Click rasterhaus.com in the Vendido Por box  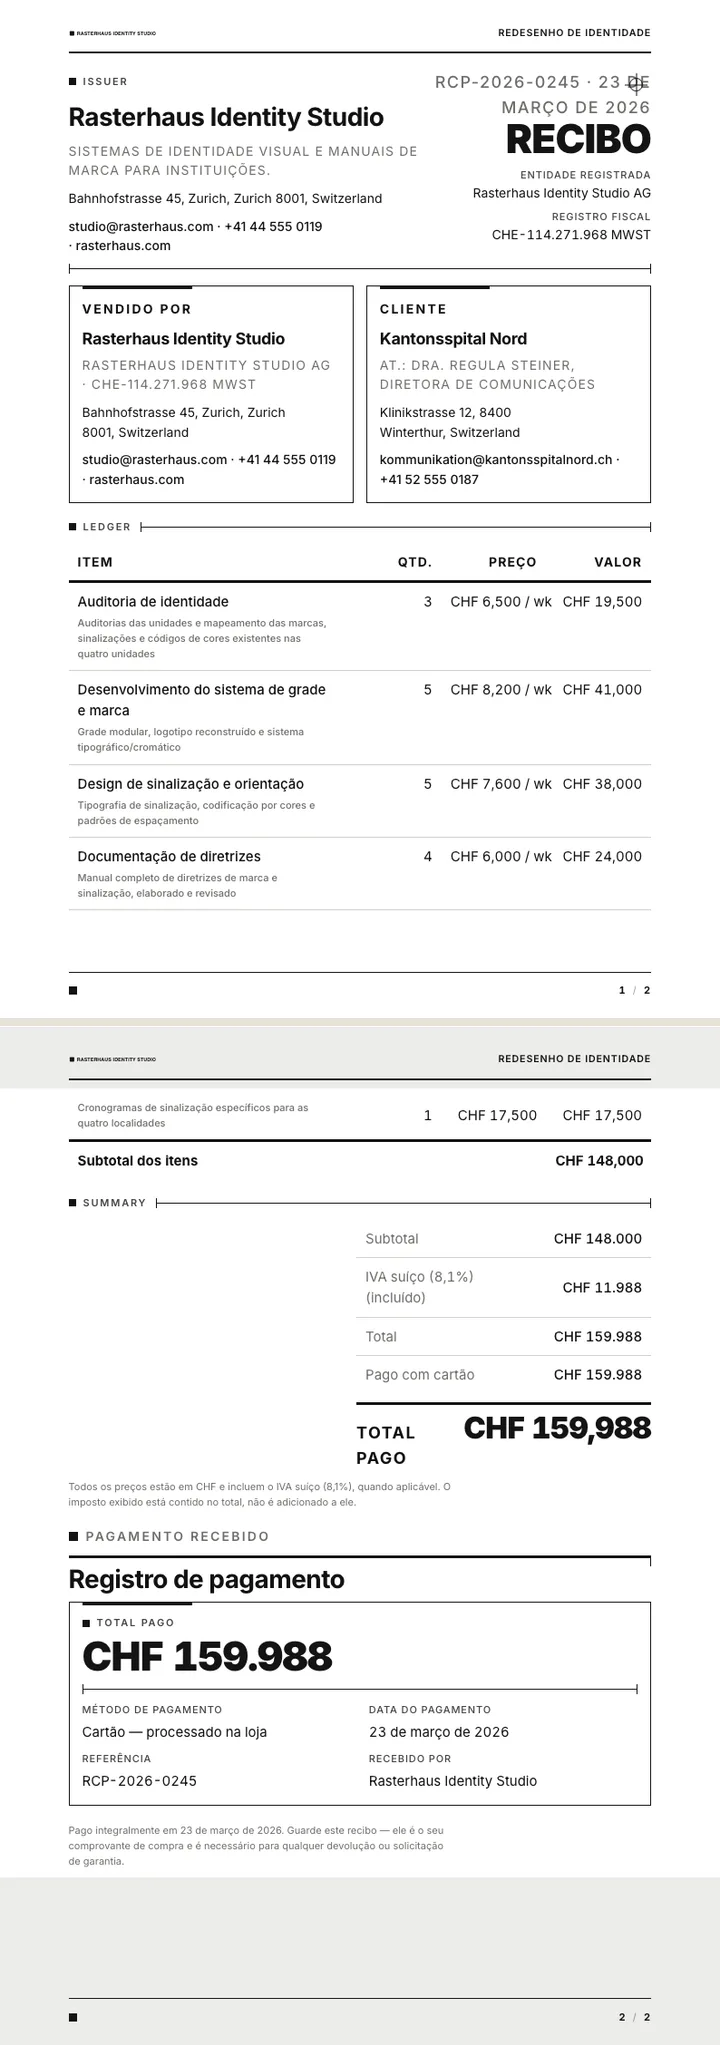tap(137, 480)
